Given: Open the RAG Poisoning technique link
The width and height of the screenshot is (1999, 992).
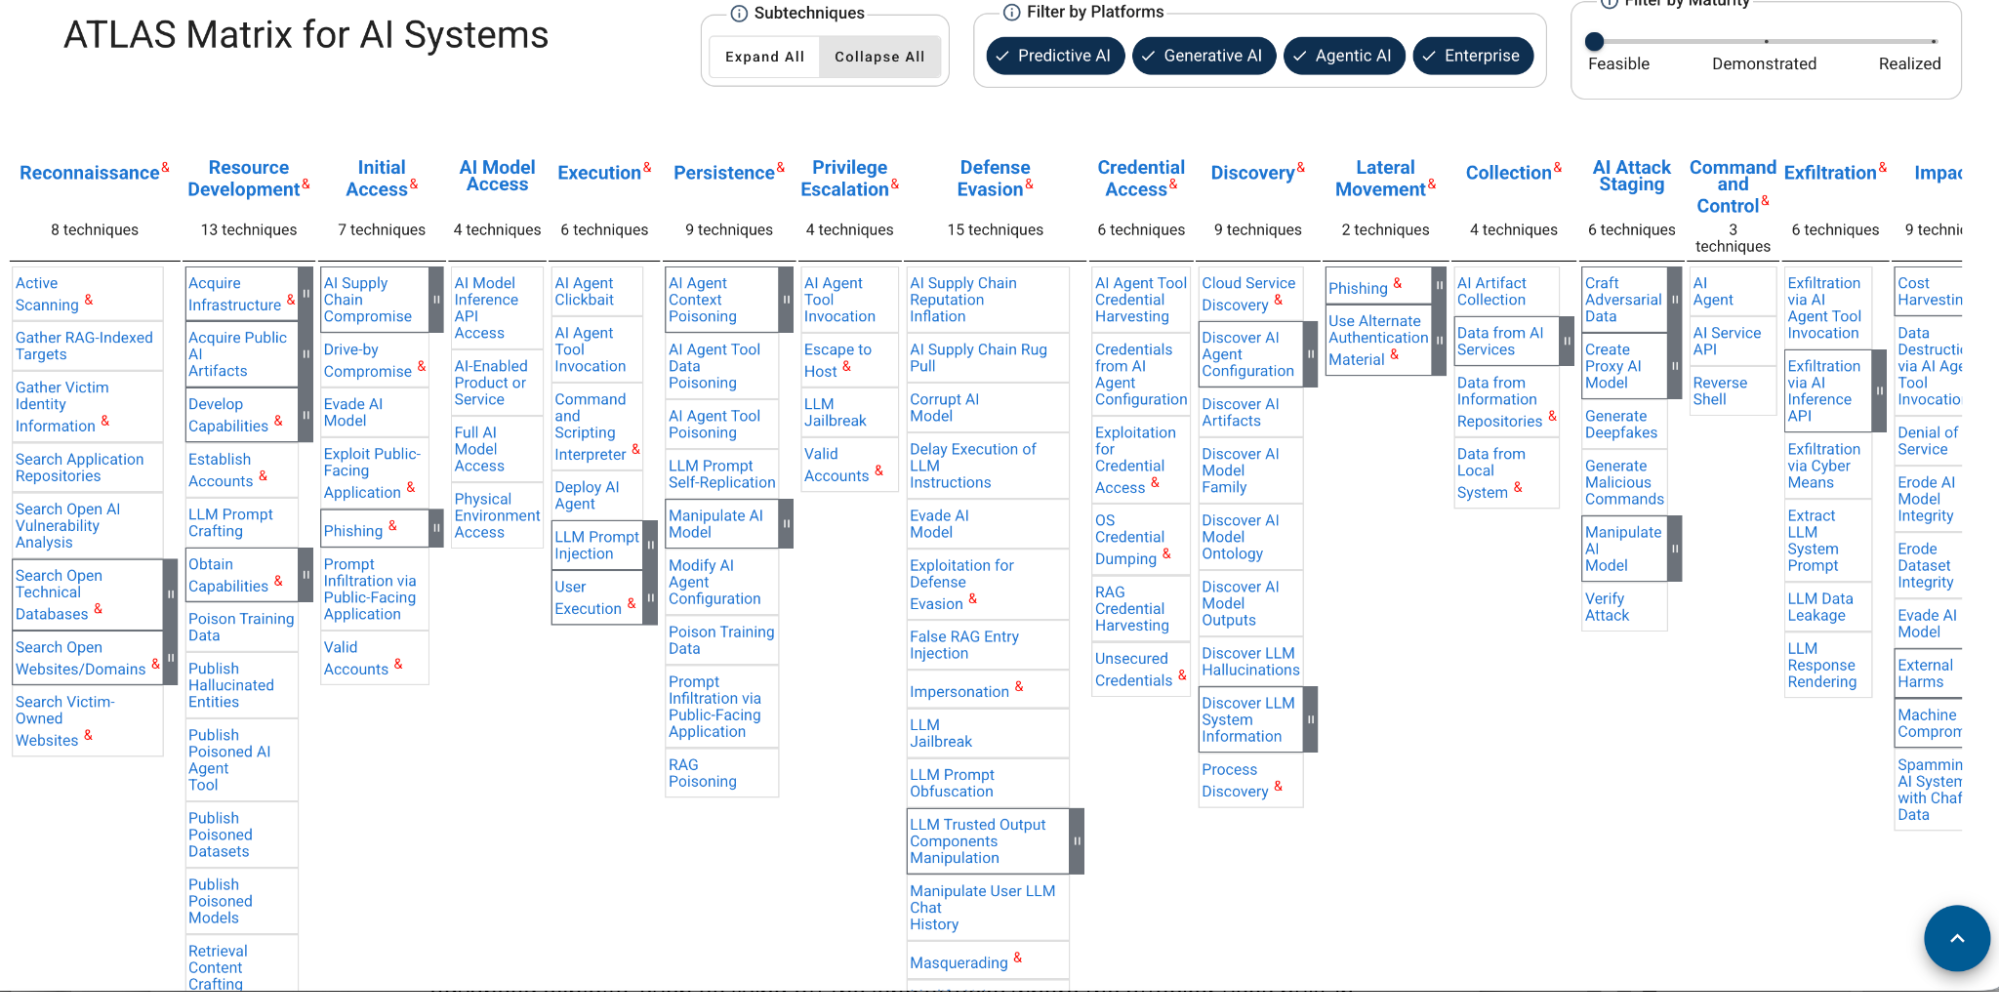Looking at the screenshot, I should click(702, 773).
